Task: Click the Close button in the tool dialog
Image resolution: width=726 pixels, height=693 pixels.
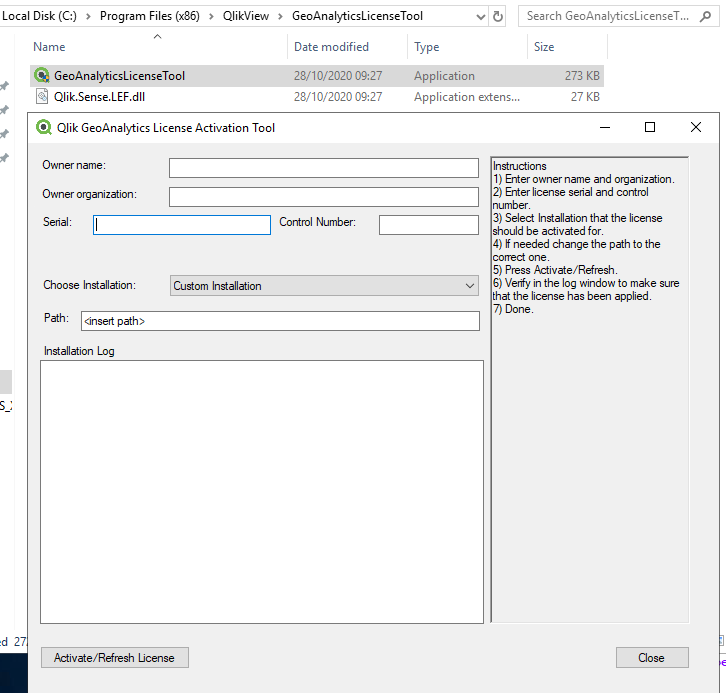Action: pyautogui.click(x=652, y=657)
